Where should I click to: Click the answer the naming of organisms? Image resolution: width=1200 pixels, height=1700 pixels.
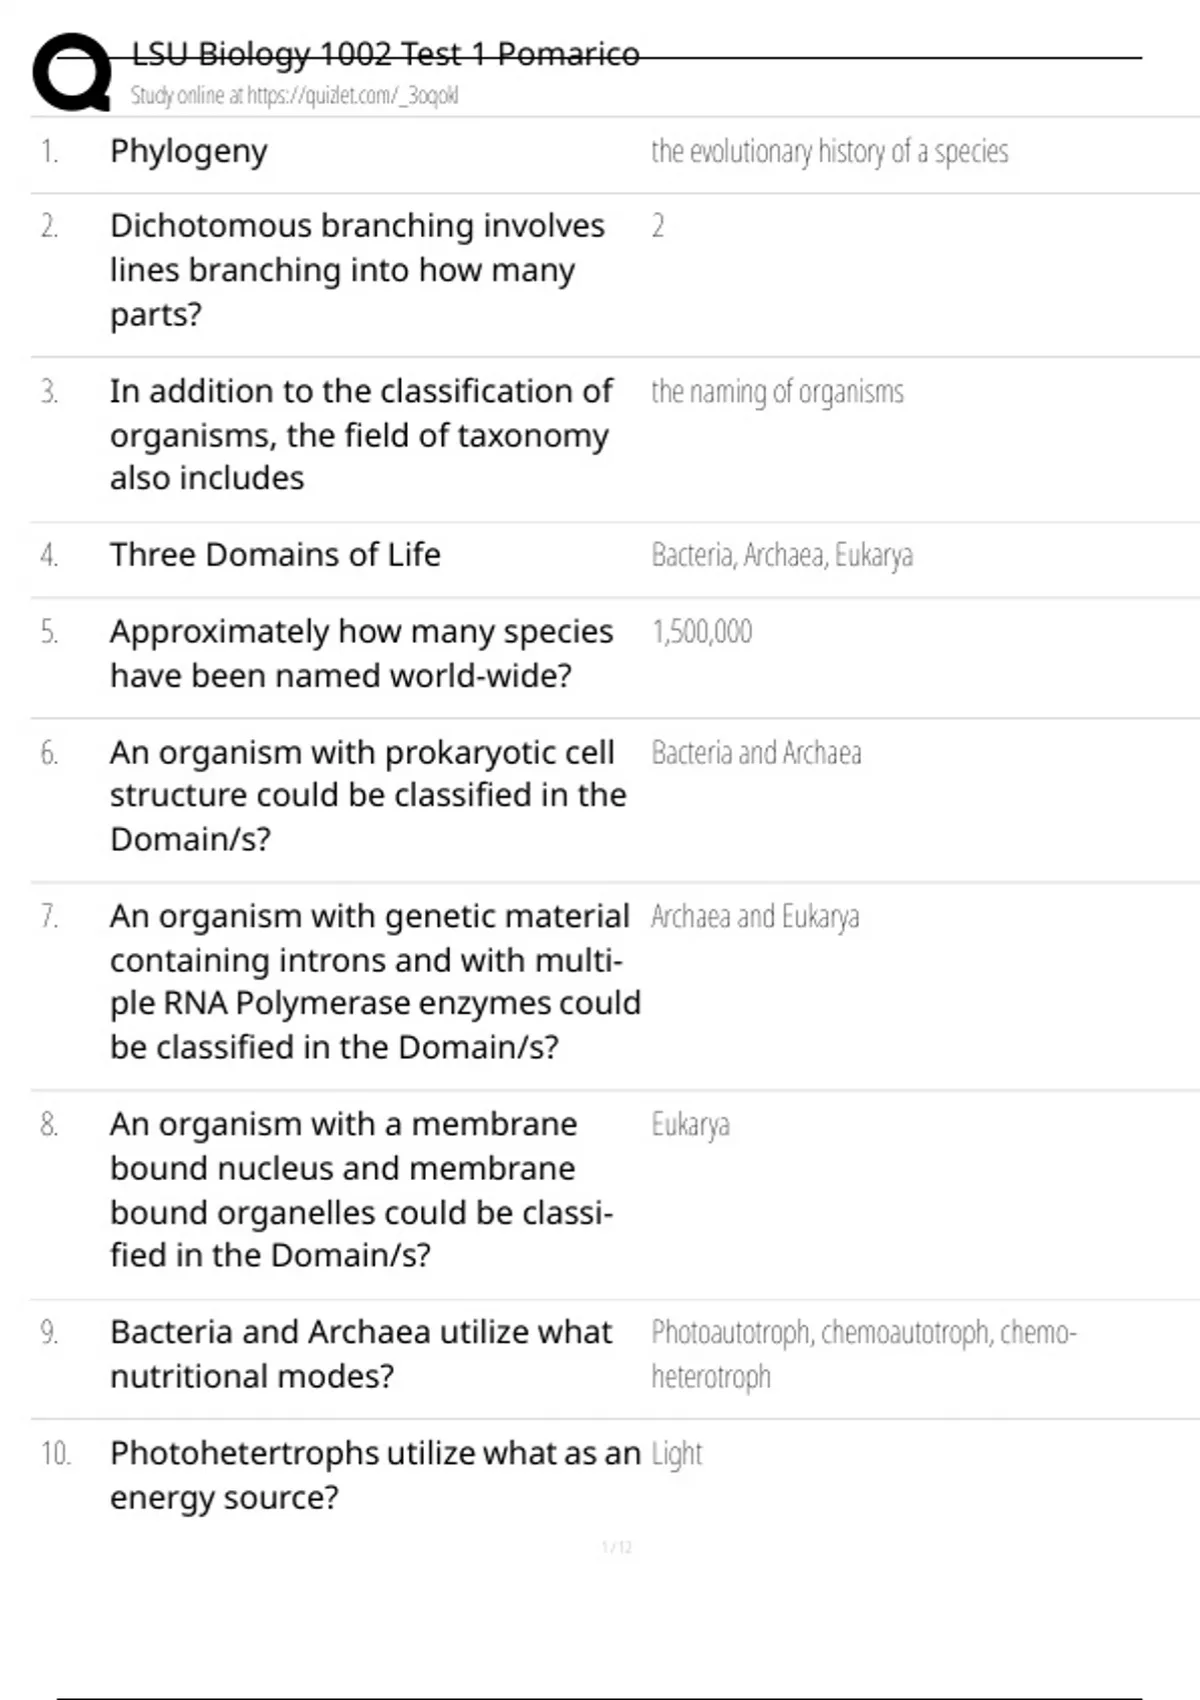(x=777, y=392)
